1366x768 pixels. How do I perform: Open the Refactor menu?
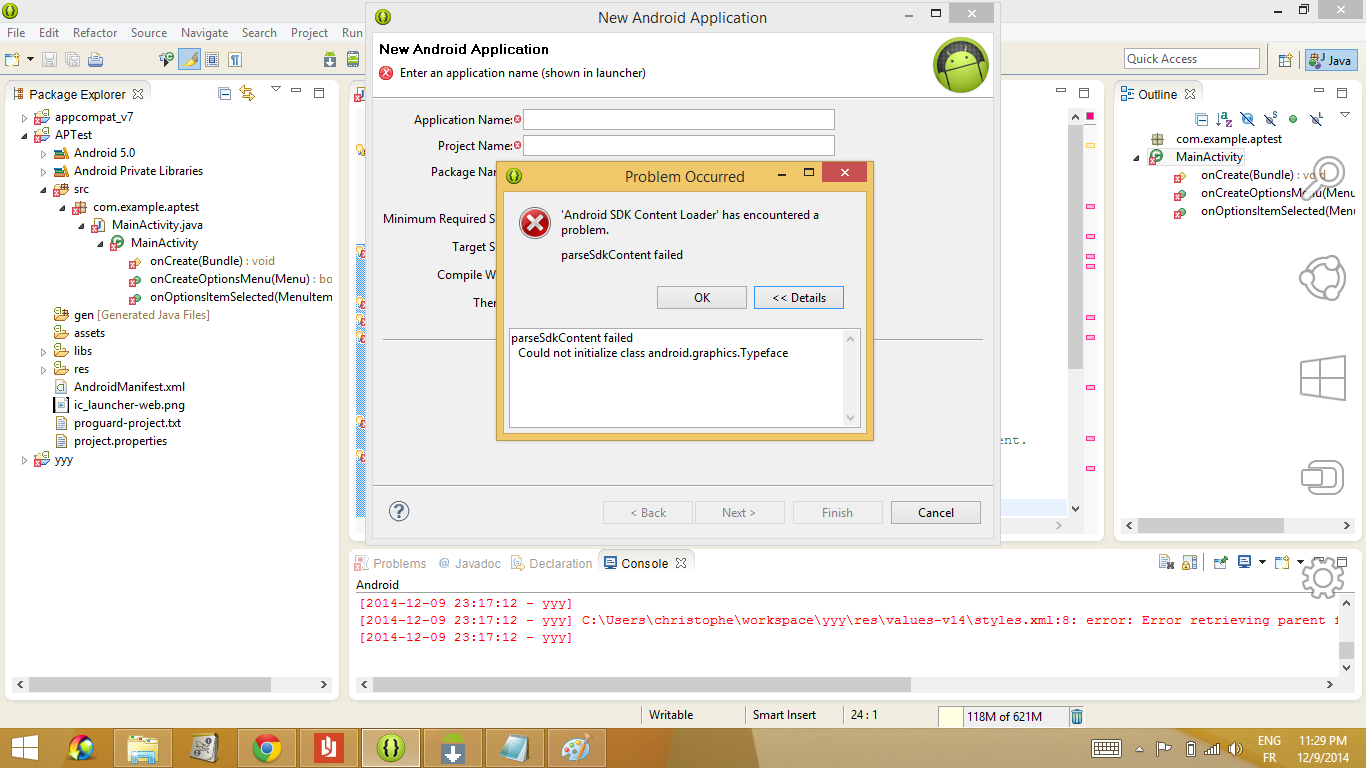point(95,33)
